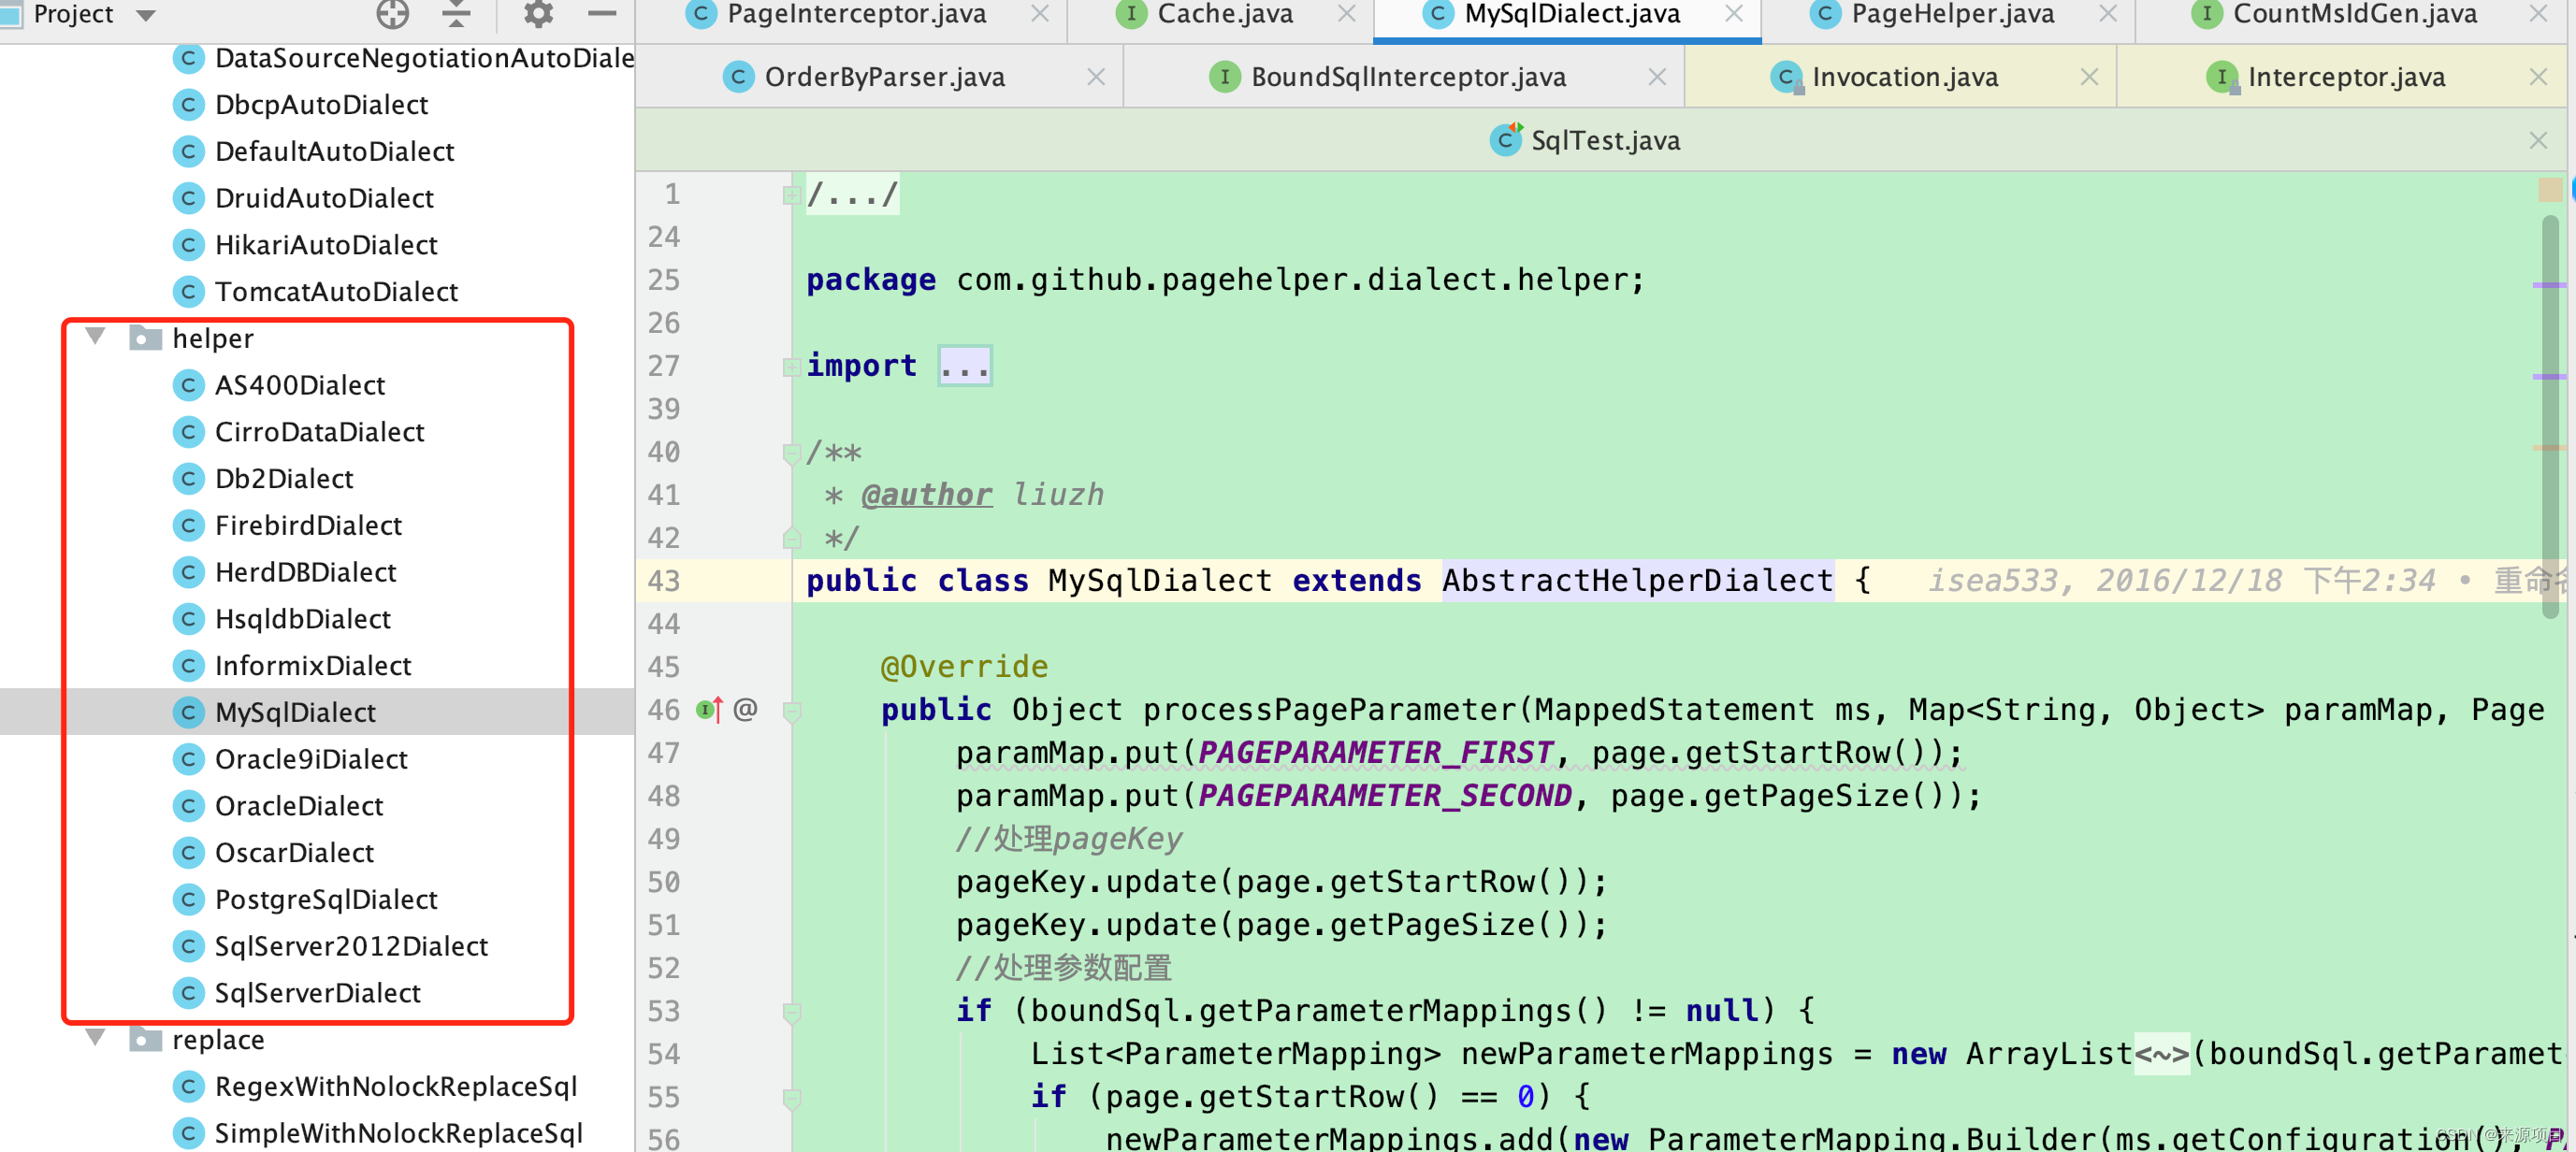Screen dimensions: 2576x1152
Task: Collapse the helper folder
Action: (96, 337)
